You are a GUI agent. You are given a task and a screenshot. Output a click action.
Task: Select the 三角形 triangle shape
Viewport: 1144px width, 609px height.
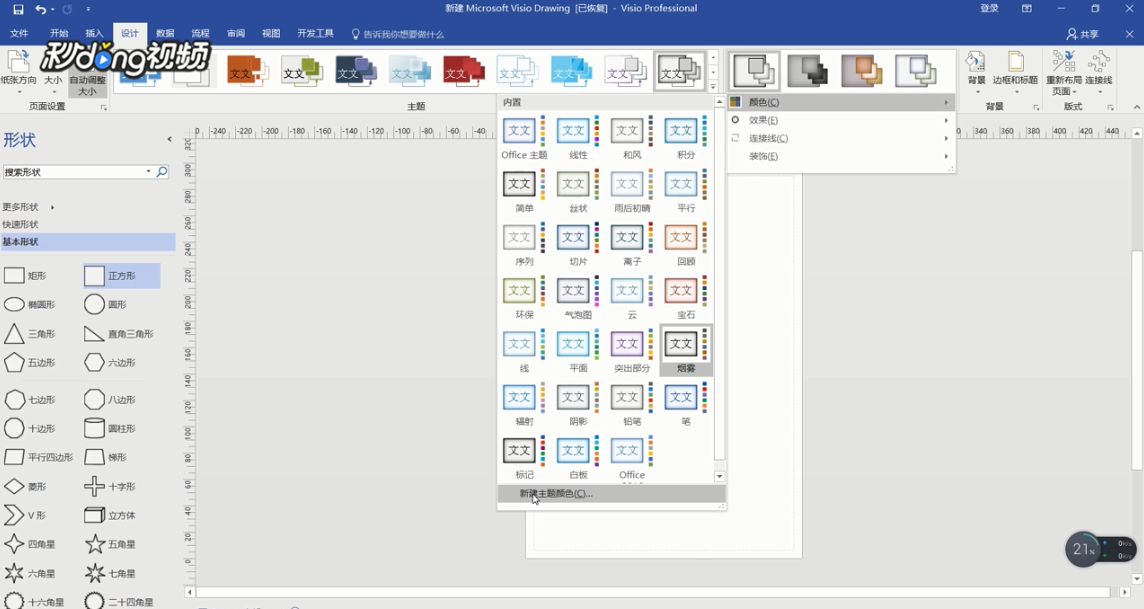(x=30, y=334)
